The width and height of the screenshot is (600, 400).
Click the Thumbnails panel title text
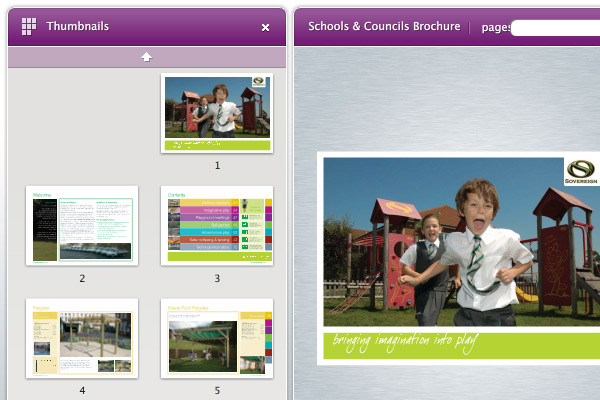[x=78, y=26]
